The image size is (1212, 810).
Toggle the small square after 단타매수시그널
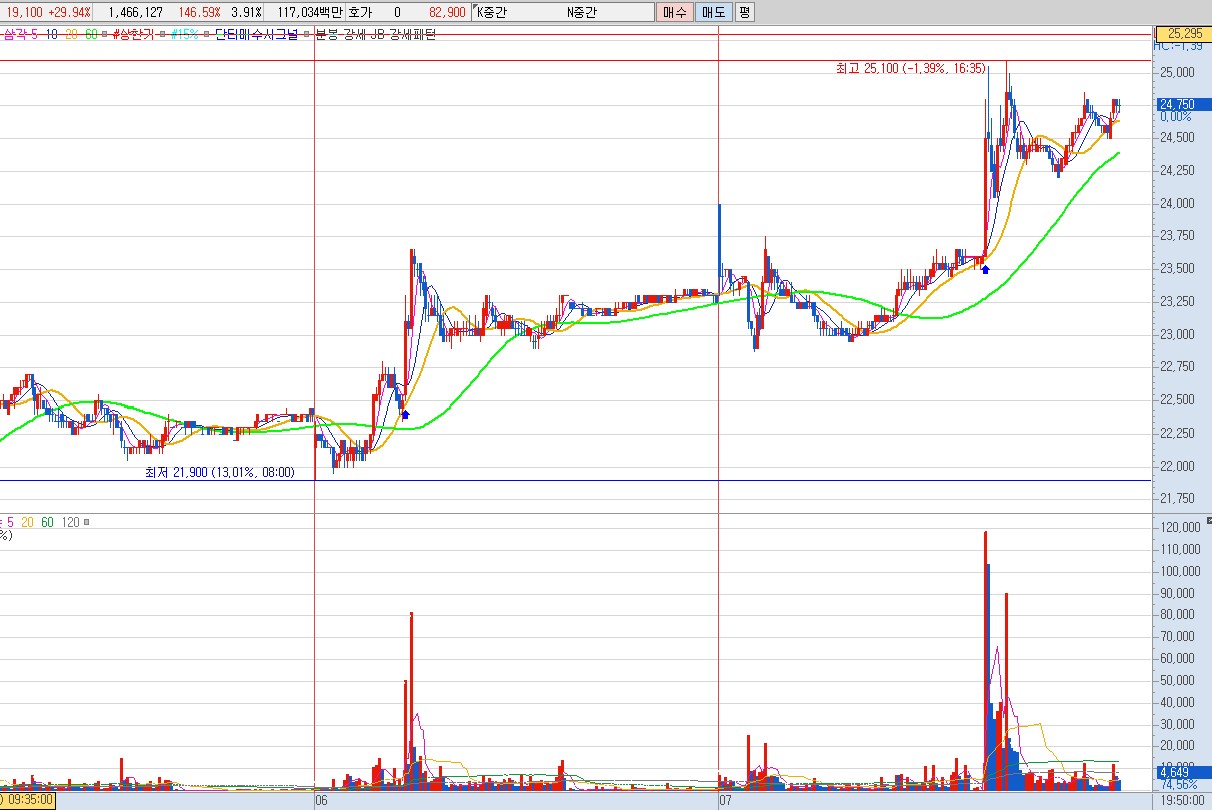click(305, 35)
